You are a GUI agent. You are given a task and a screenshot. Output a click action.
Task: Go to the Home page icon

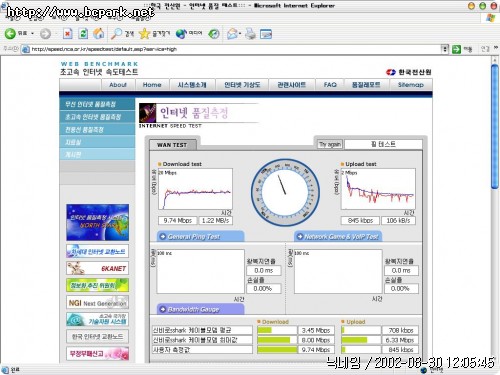(x=98, y=33)
